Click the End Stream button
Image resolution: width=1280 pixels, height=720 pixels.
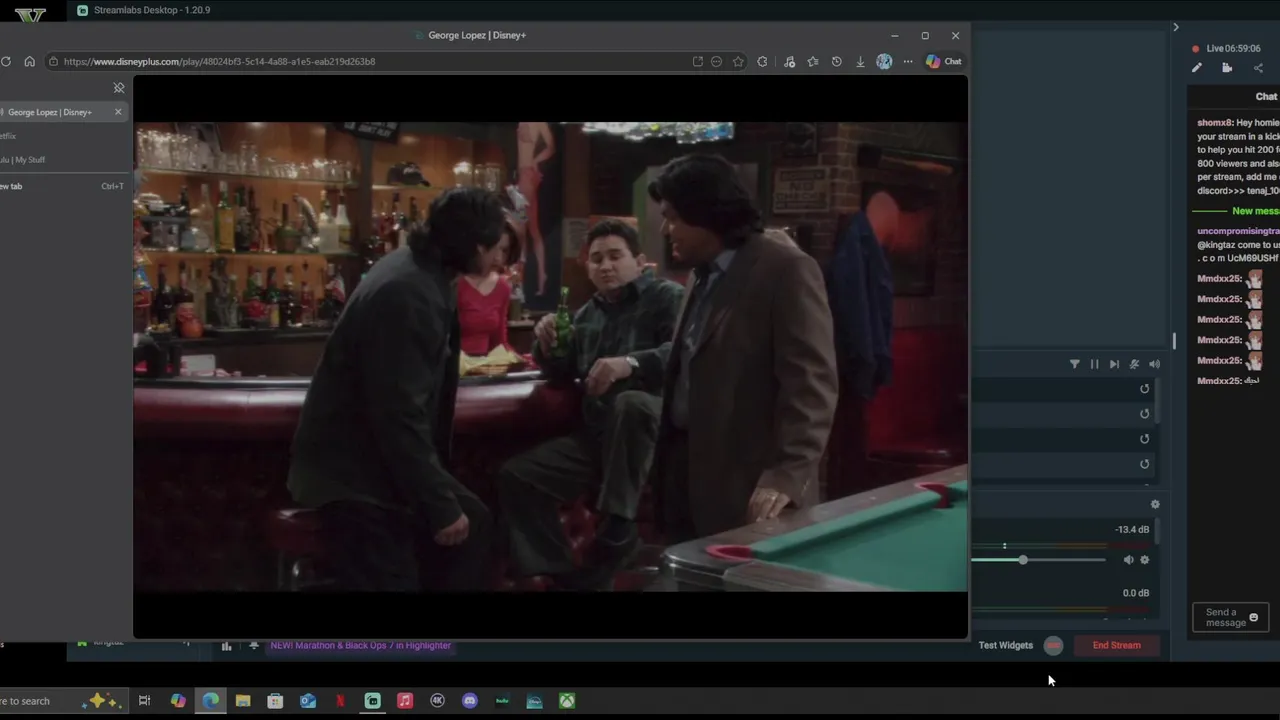click(x=1116, y=645)
